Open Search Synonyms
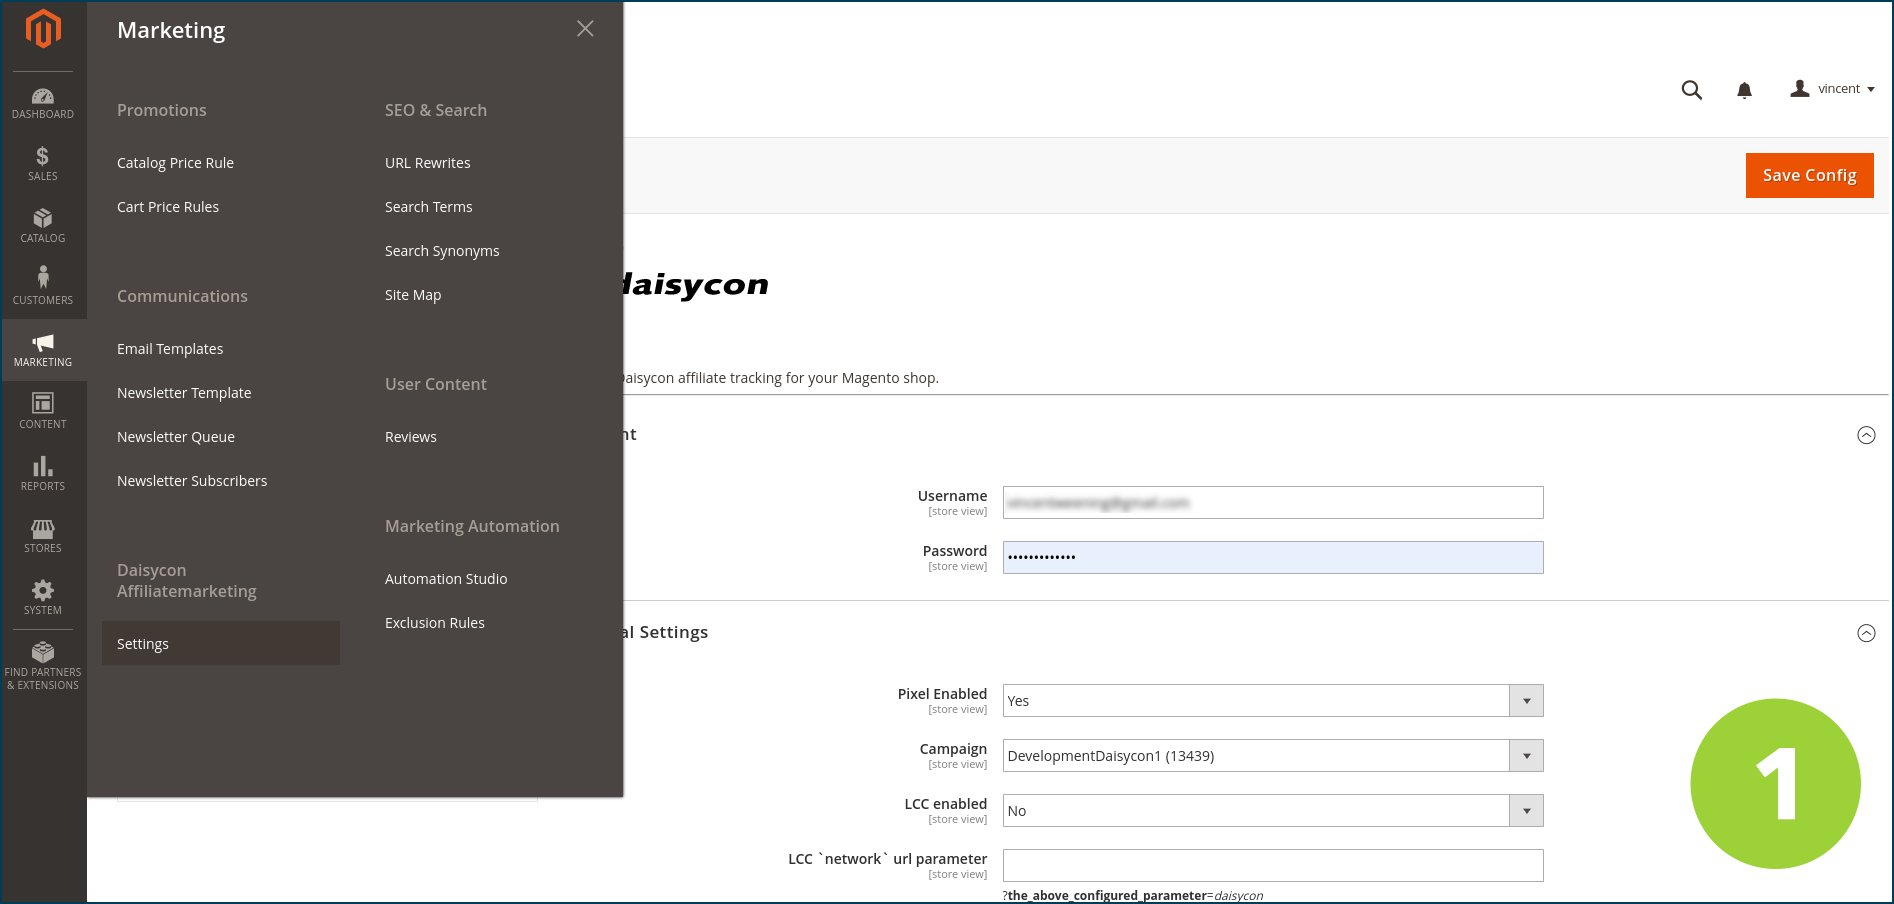The image size is (1894, 904). 442,251
